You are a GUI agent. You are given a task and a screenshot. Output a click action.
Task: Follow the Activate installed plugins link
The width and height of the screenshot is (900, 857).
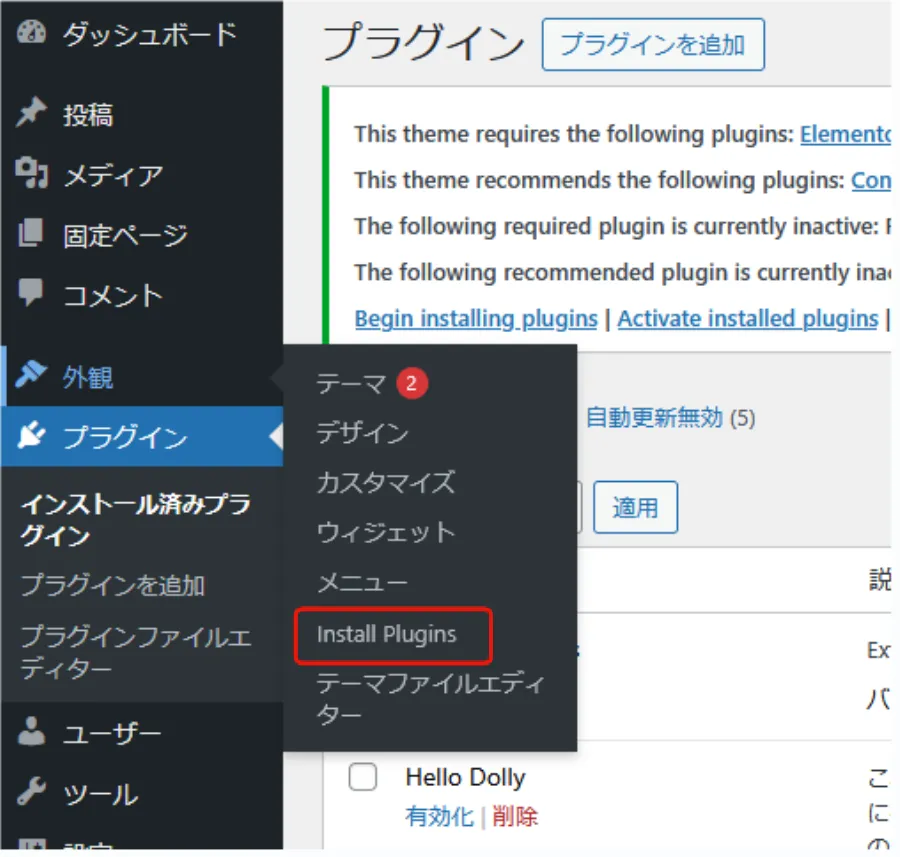point(747,319)
